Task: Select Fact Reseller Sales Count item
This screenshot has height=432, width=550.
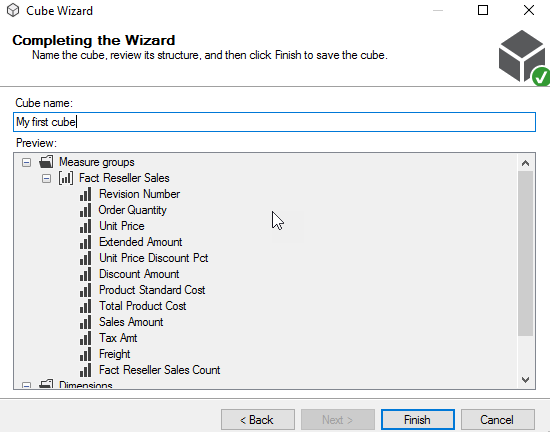Action: [159, 370]
